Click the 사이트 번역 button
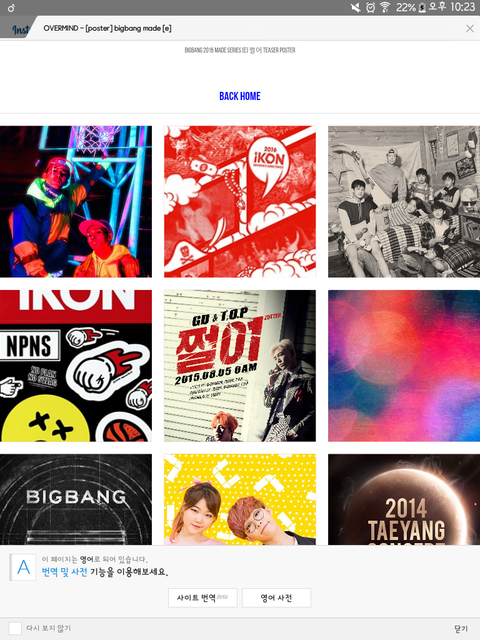This screenshot has width=480, height=640. (x=203, y=598)
